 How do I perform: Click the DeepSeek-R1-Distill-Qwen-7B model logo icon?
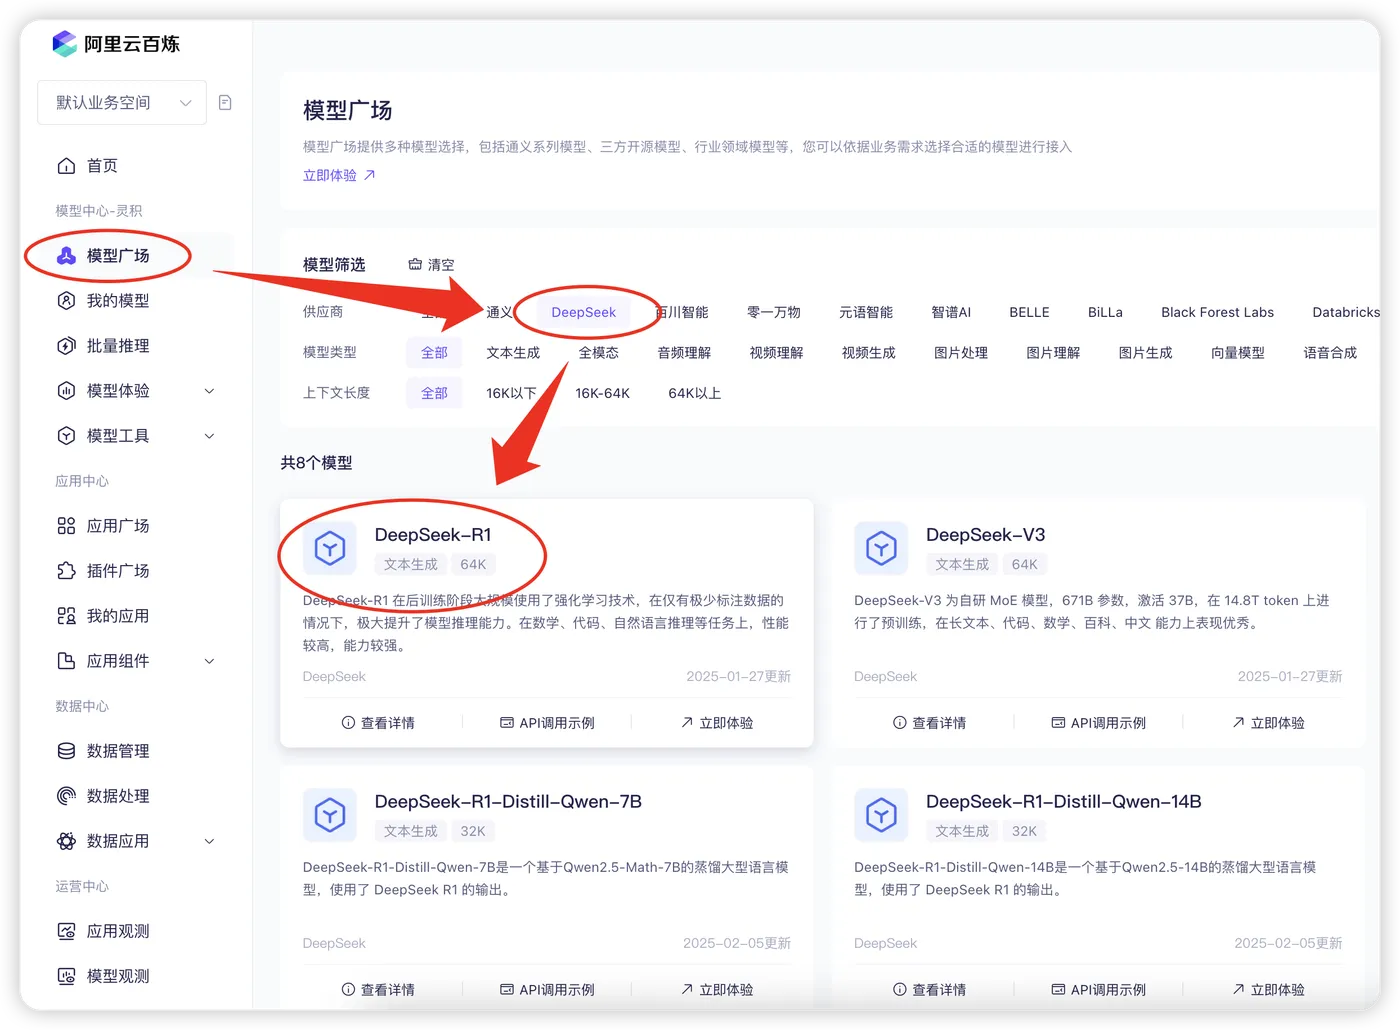(x=330, y=815)
